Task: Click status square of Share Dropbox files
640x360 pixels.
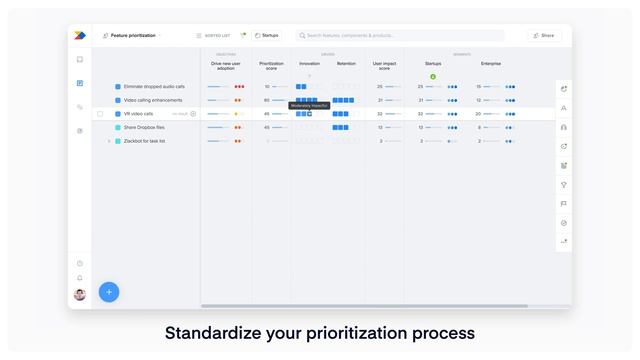Action: pyautogui.click(x=118, y=127)
